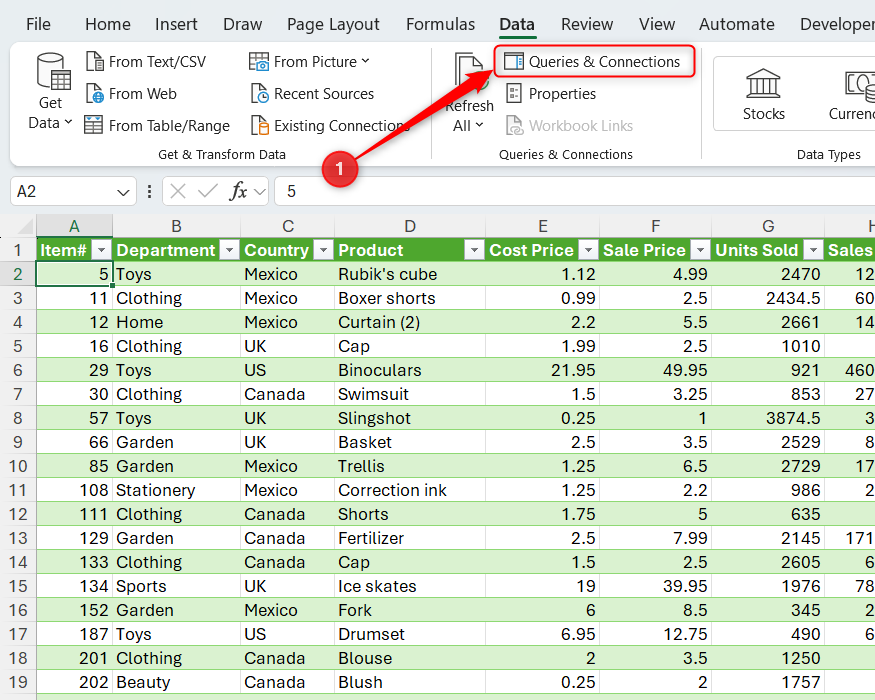The height and width of the screenshot is (700, 875).
Task: Open the Product column filter dropdown
Action: [x=474, y=250]
